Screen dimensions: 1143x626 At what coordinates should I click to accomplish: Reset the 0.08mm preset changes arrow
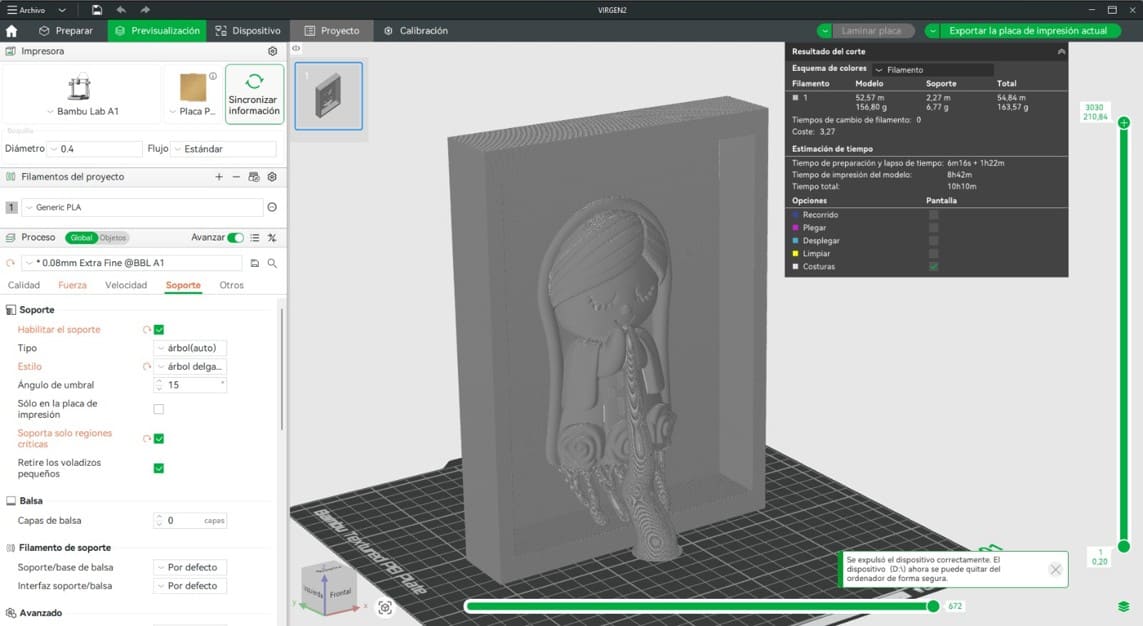pyautogui.click(x=10, y=263)
